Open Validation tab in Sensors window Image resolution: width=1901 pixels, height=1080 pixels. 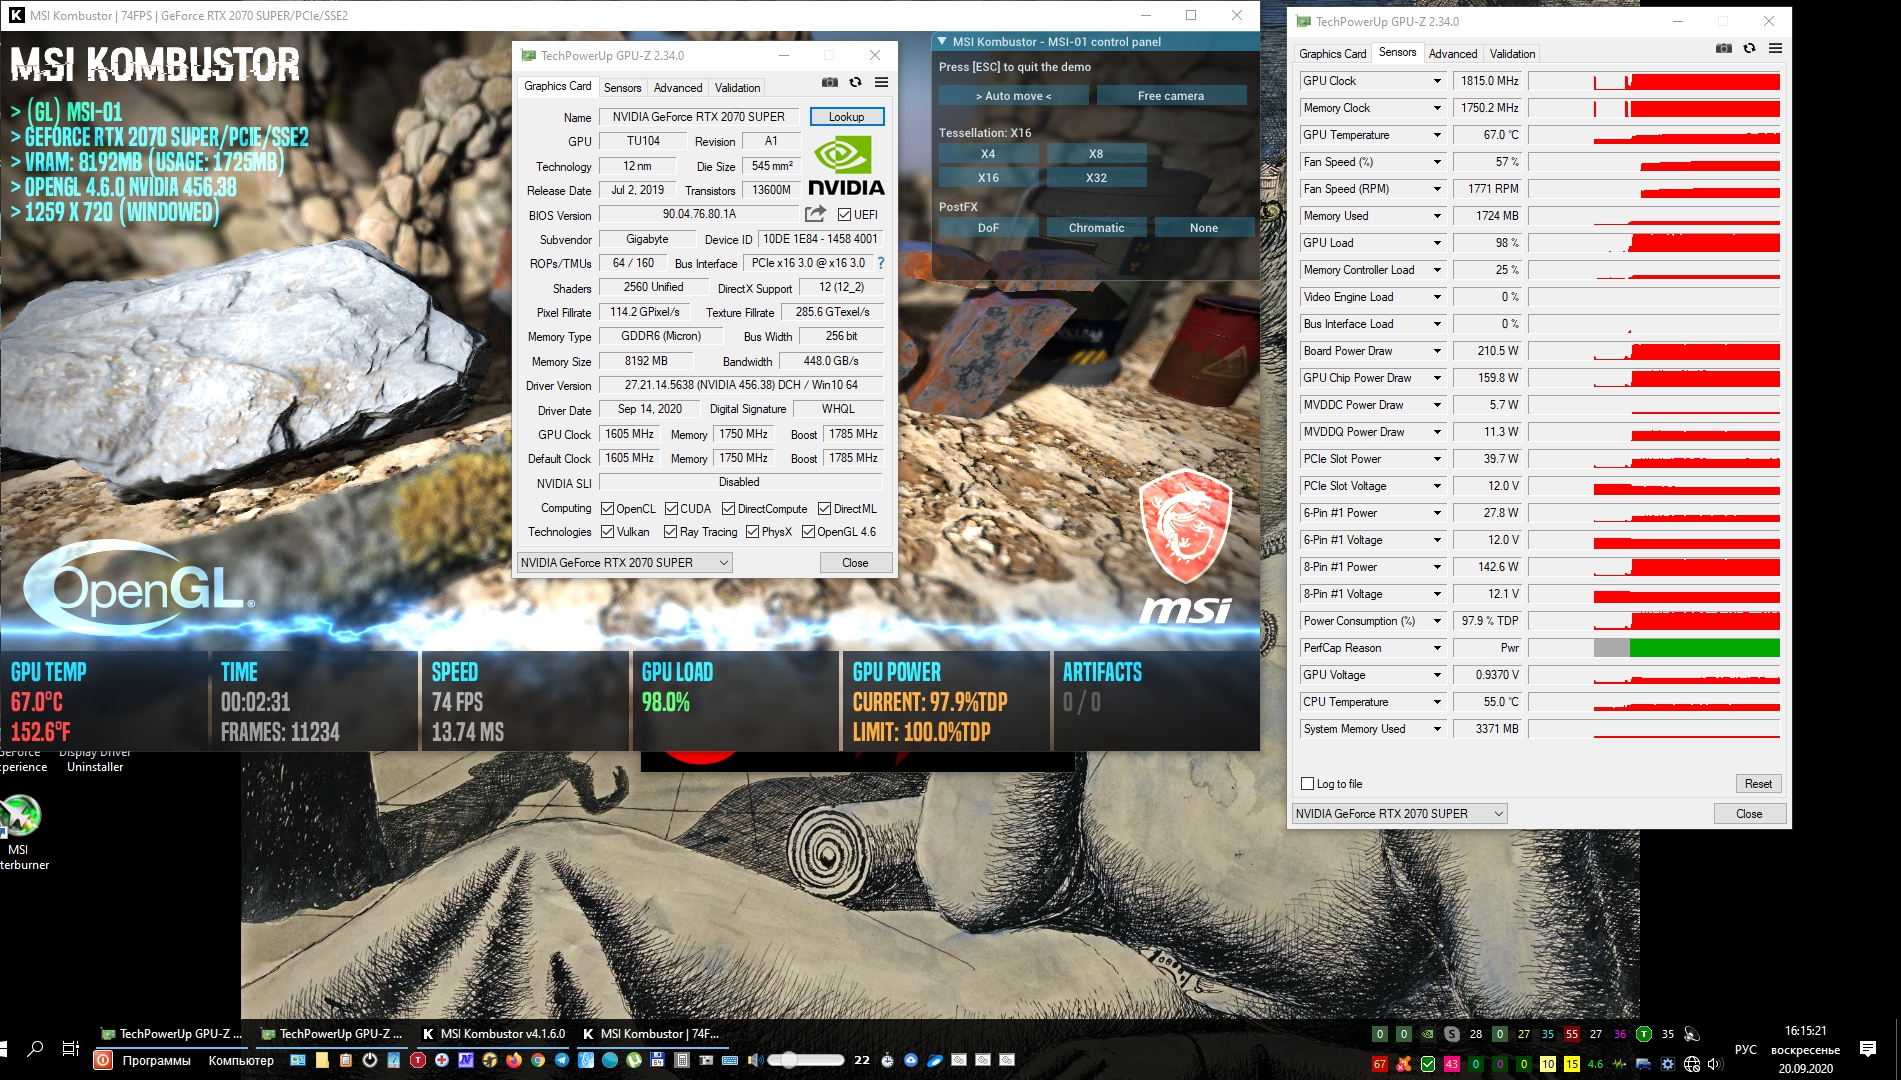[x=1511, y=54]
